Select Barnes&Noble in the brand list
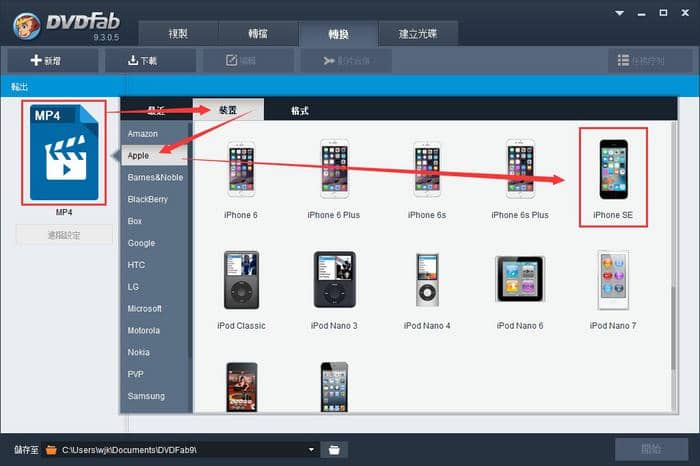This screenshot has width=700, height=466. coord(155,177)
